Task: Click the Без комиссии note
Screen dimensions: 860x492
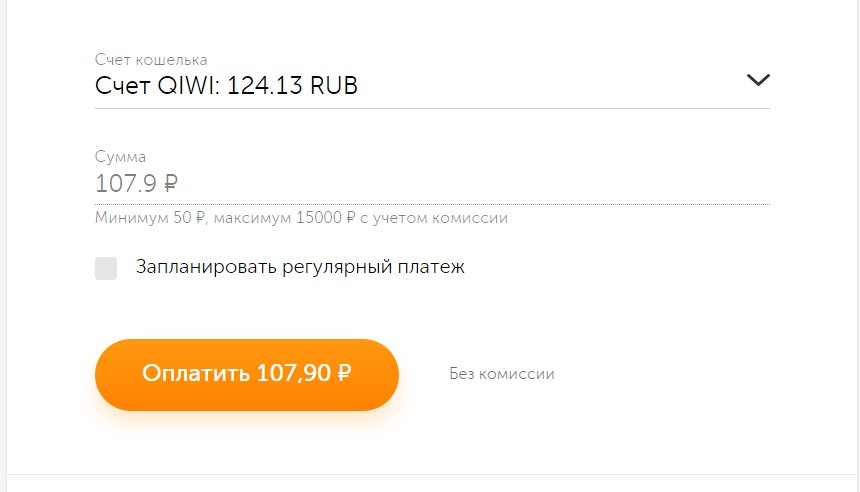Action: point(502,374)
